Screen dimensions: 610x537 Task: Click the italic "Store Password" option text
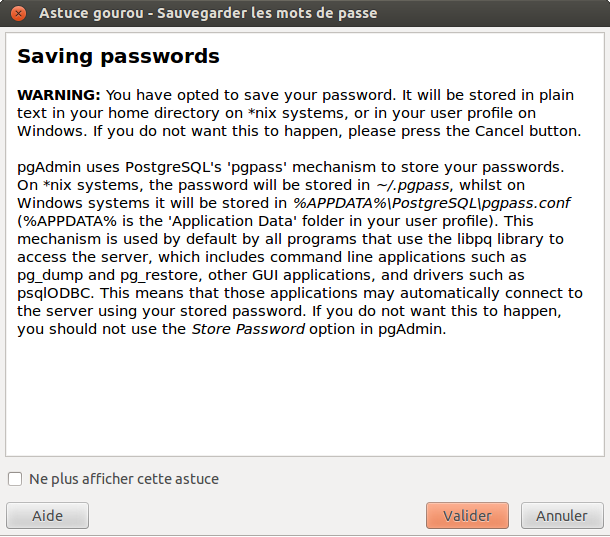[247, 329]
